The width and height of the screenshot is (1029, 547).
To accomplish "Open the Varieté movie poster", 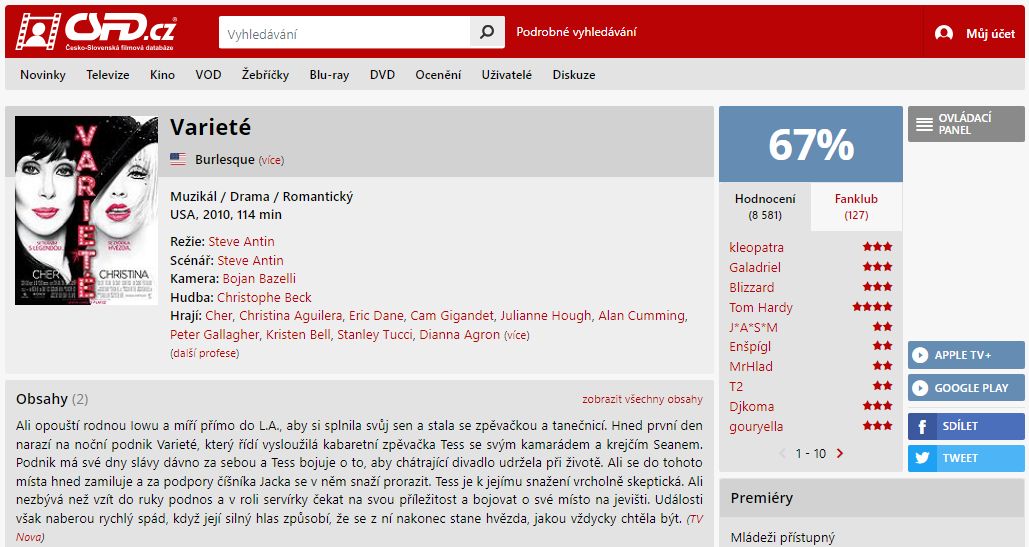I will 87,211.
